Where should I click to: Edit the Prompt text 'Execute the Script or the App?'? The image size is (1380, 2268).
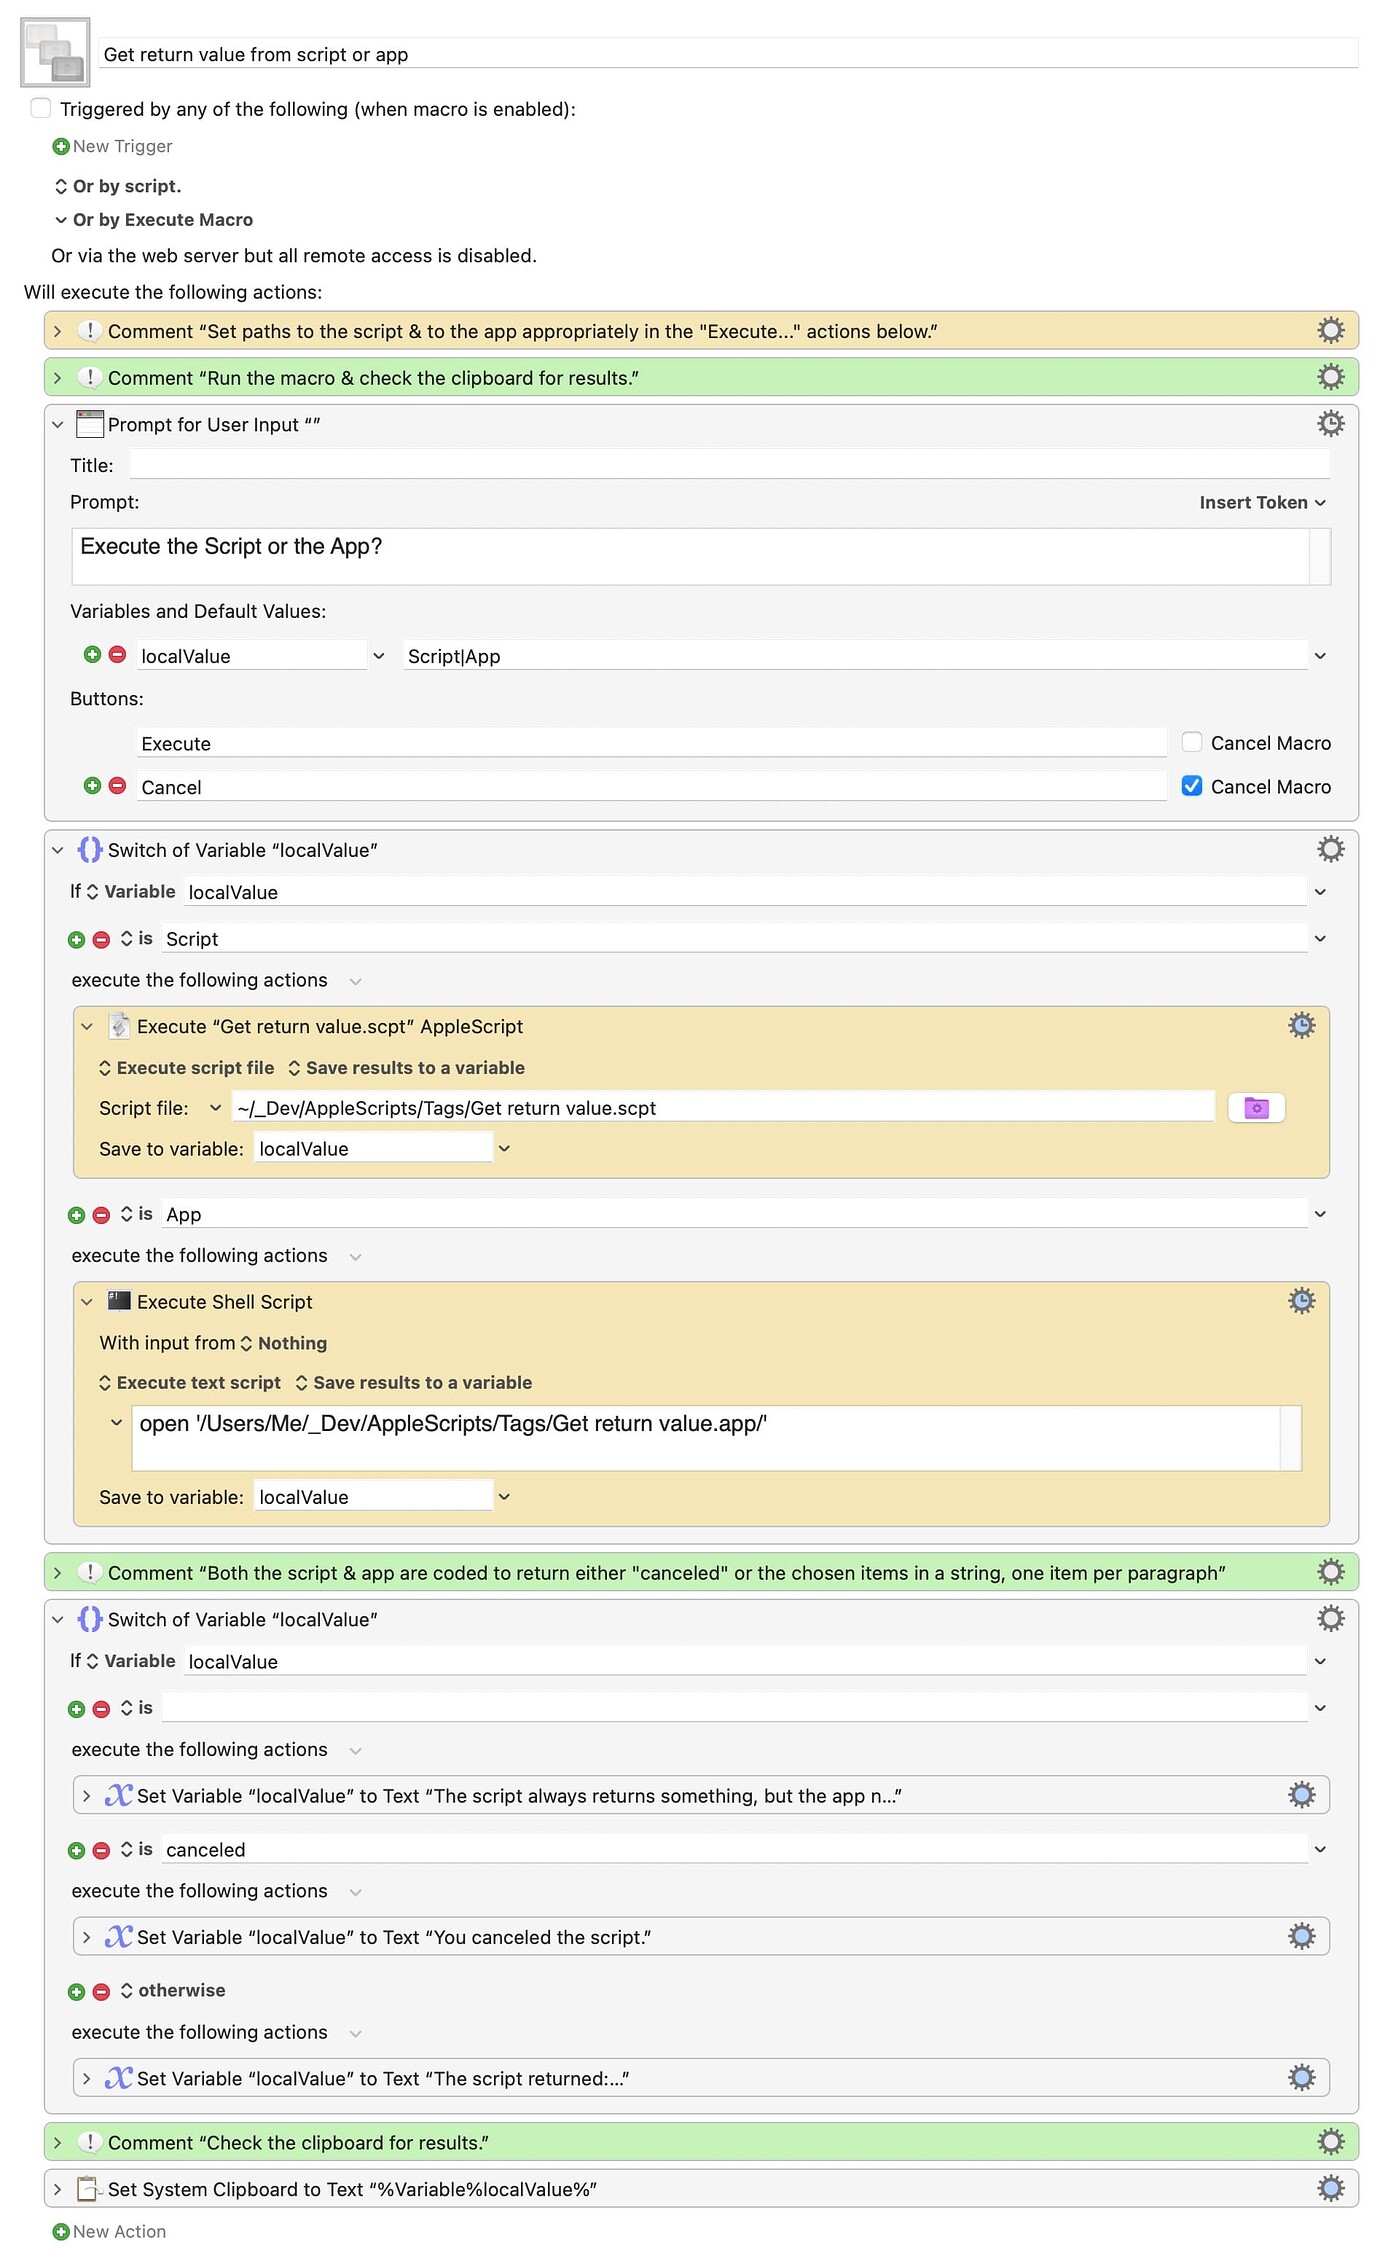click(x=690, y=557)
